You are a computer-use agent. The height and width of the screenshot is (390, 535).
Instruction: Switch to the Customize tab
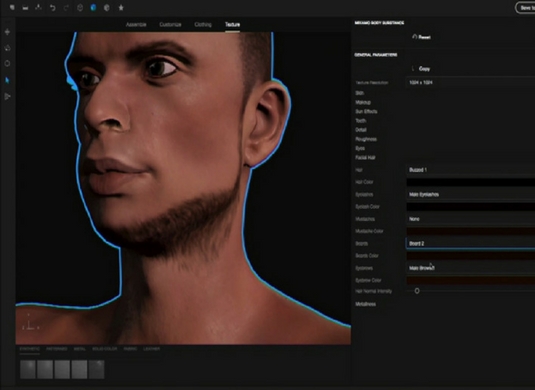[x=170, y=25]
